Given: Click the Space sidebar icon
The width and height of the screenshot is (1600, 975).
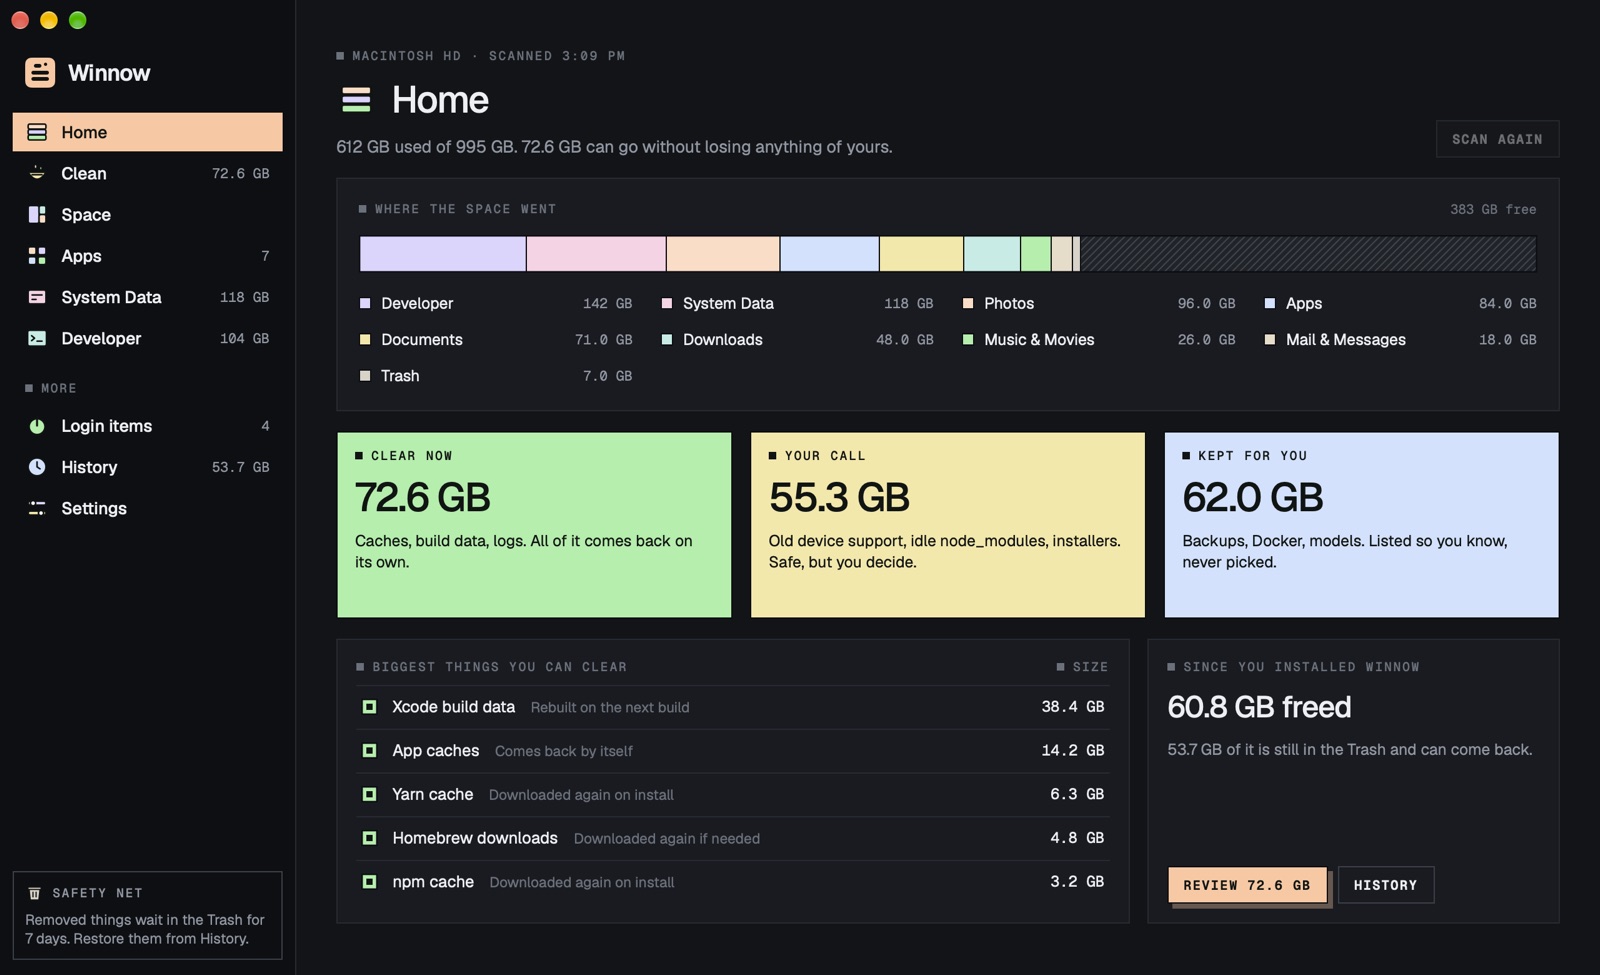Looking at the screenshot, I should point(37,214).
